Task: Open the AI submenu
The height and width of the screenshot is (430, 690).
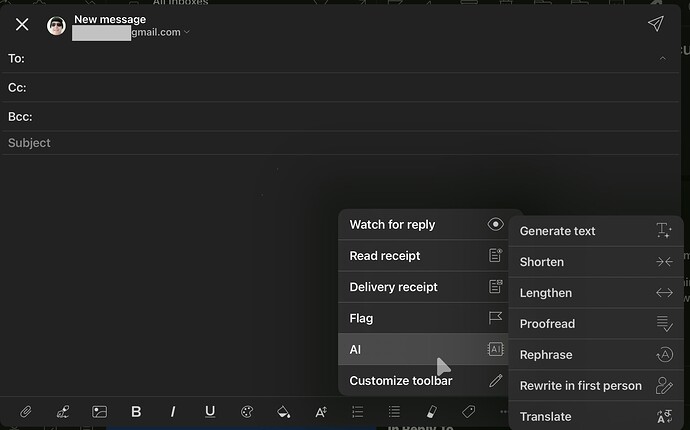Action: [423, 349]
